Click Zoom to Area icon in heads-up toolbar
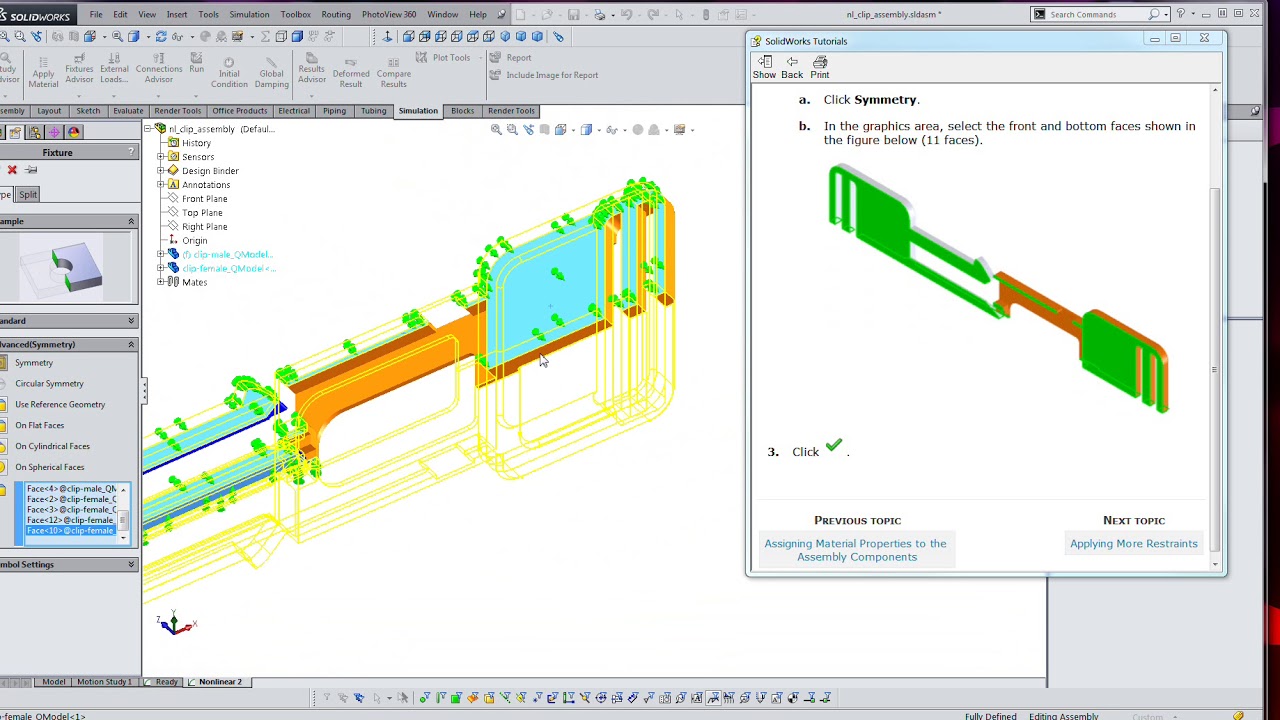This screenshot has width=1280, height=720. [x=512, y=130]
